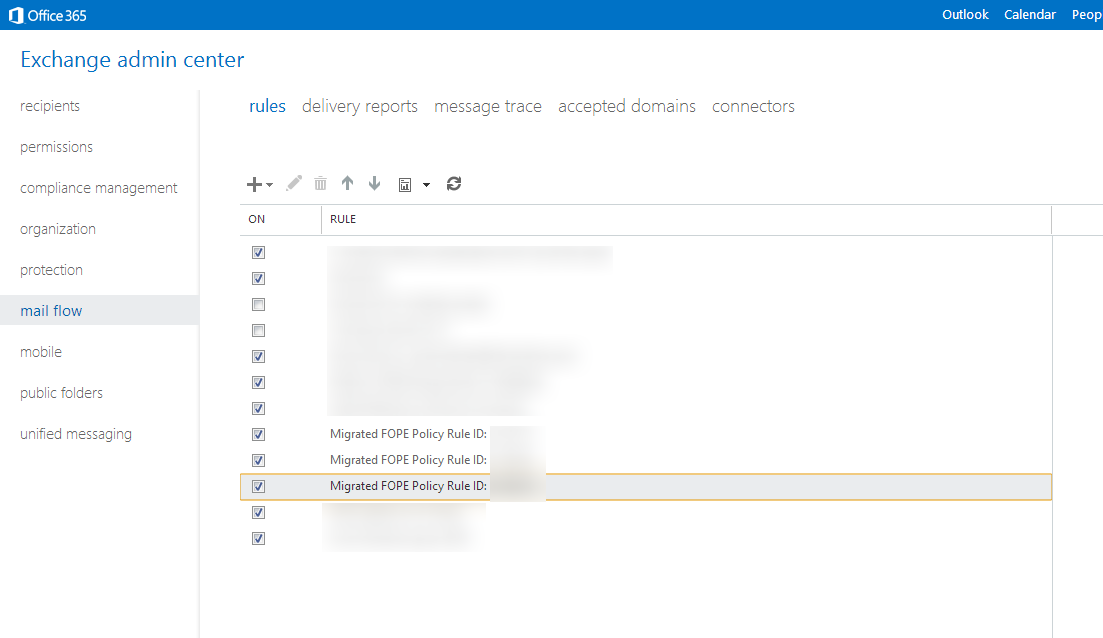Select mail flow in the sidebar
Viewport: 1103px width, 638px height.
[x=99, y=310]
